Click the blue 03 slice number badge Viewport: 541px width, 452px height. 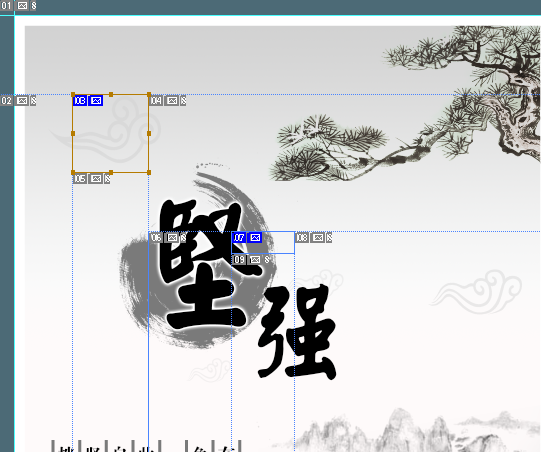80,101
